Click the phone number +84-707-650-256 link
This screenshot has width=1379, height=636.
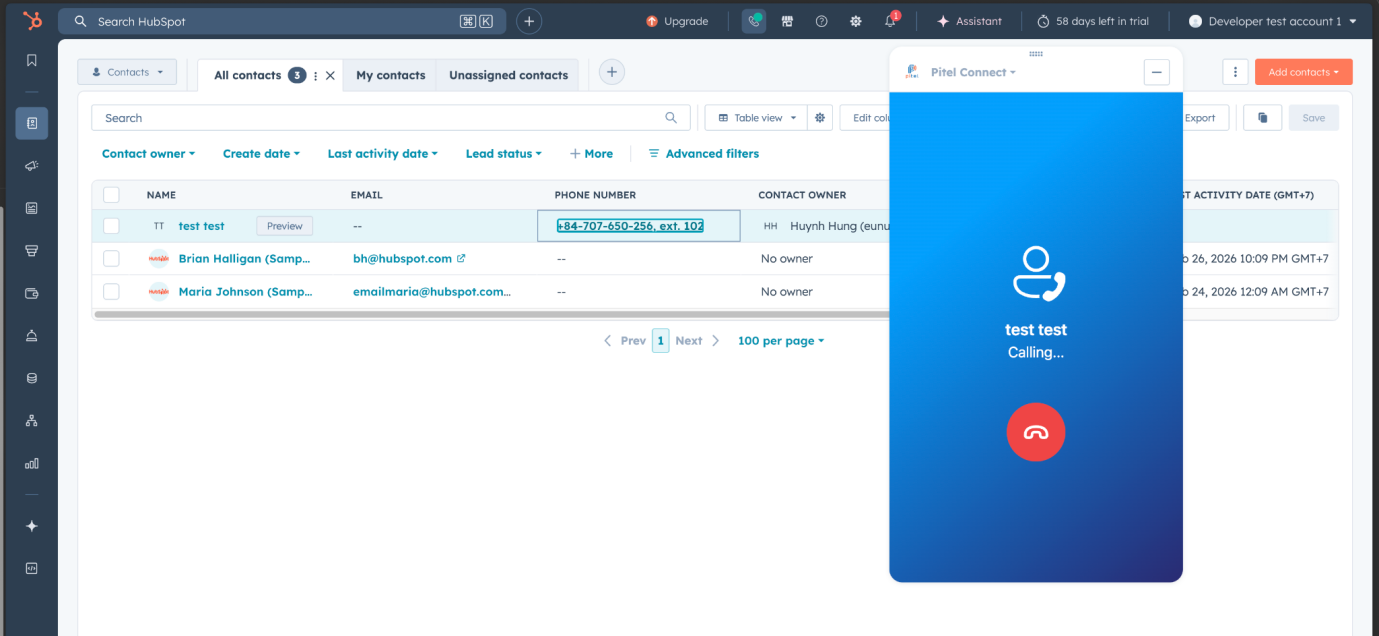630,226
